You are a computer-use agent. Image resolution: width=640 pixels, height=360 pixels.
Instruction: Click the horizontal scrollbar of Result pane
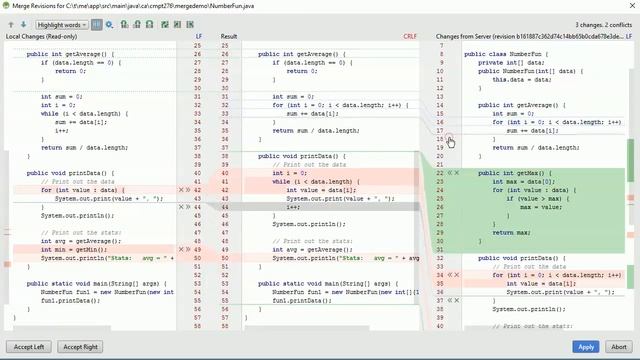tap(307, 328)
